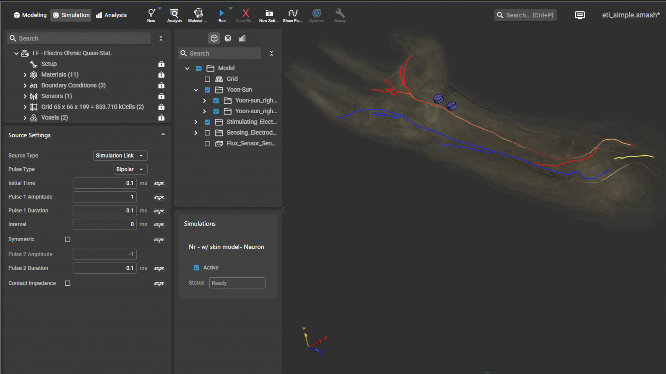Expand the Sensors (1) node
The width and height of the screenshot is (666, 374).
25,96
